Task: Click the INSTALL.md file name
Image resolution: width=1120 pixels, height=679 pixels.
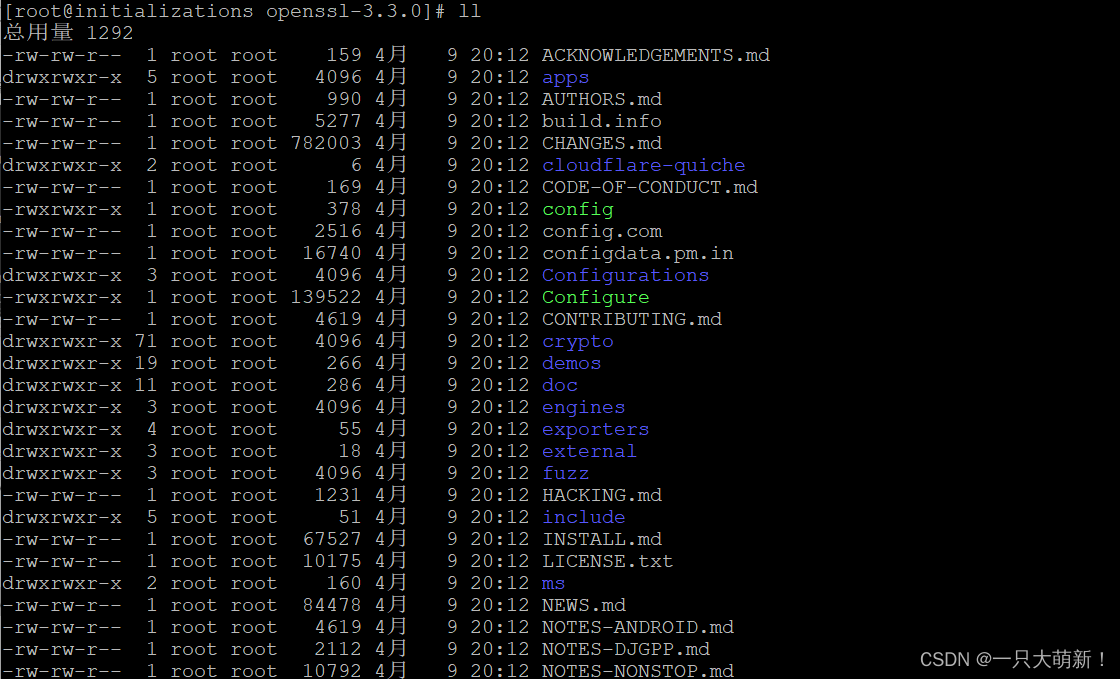Action: [601, 540]
